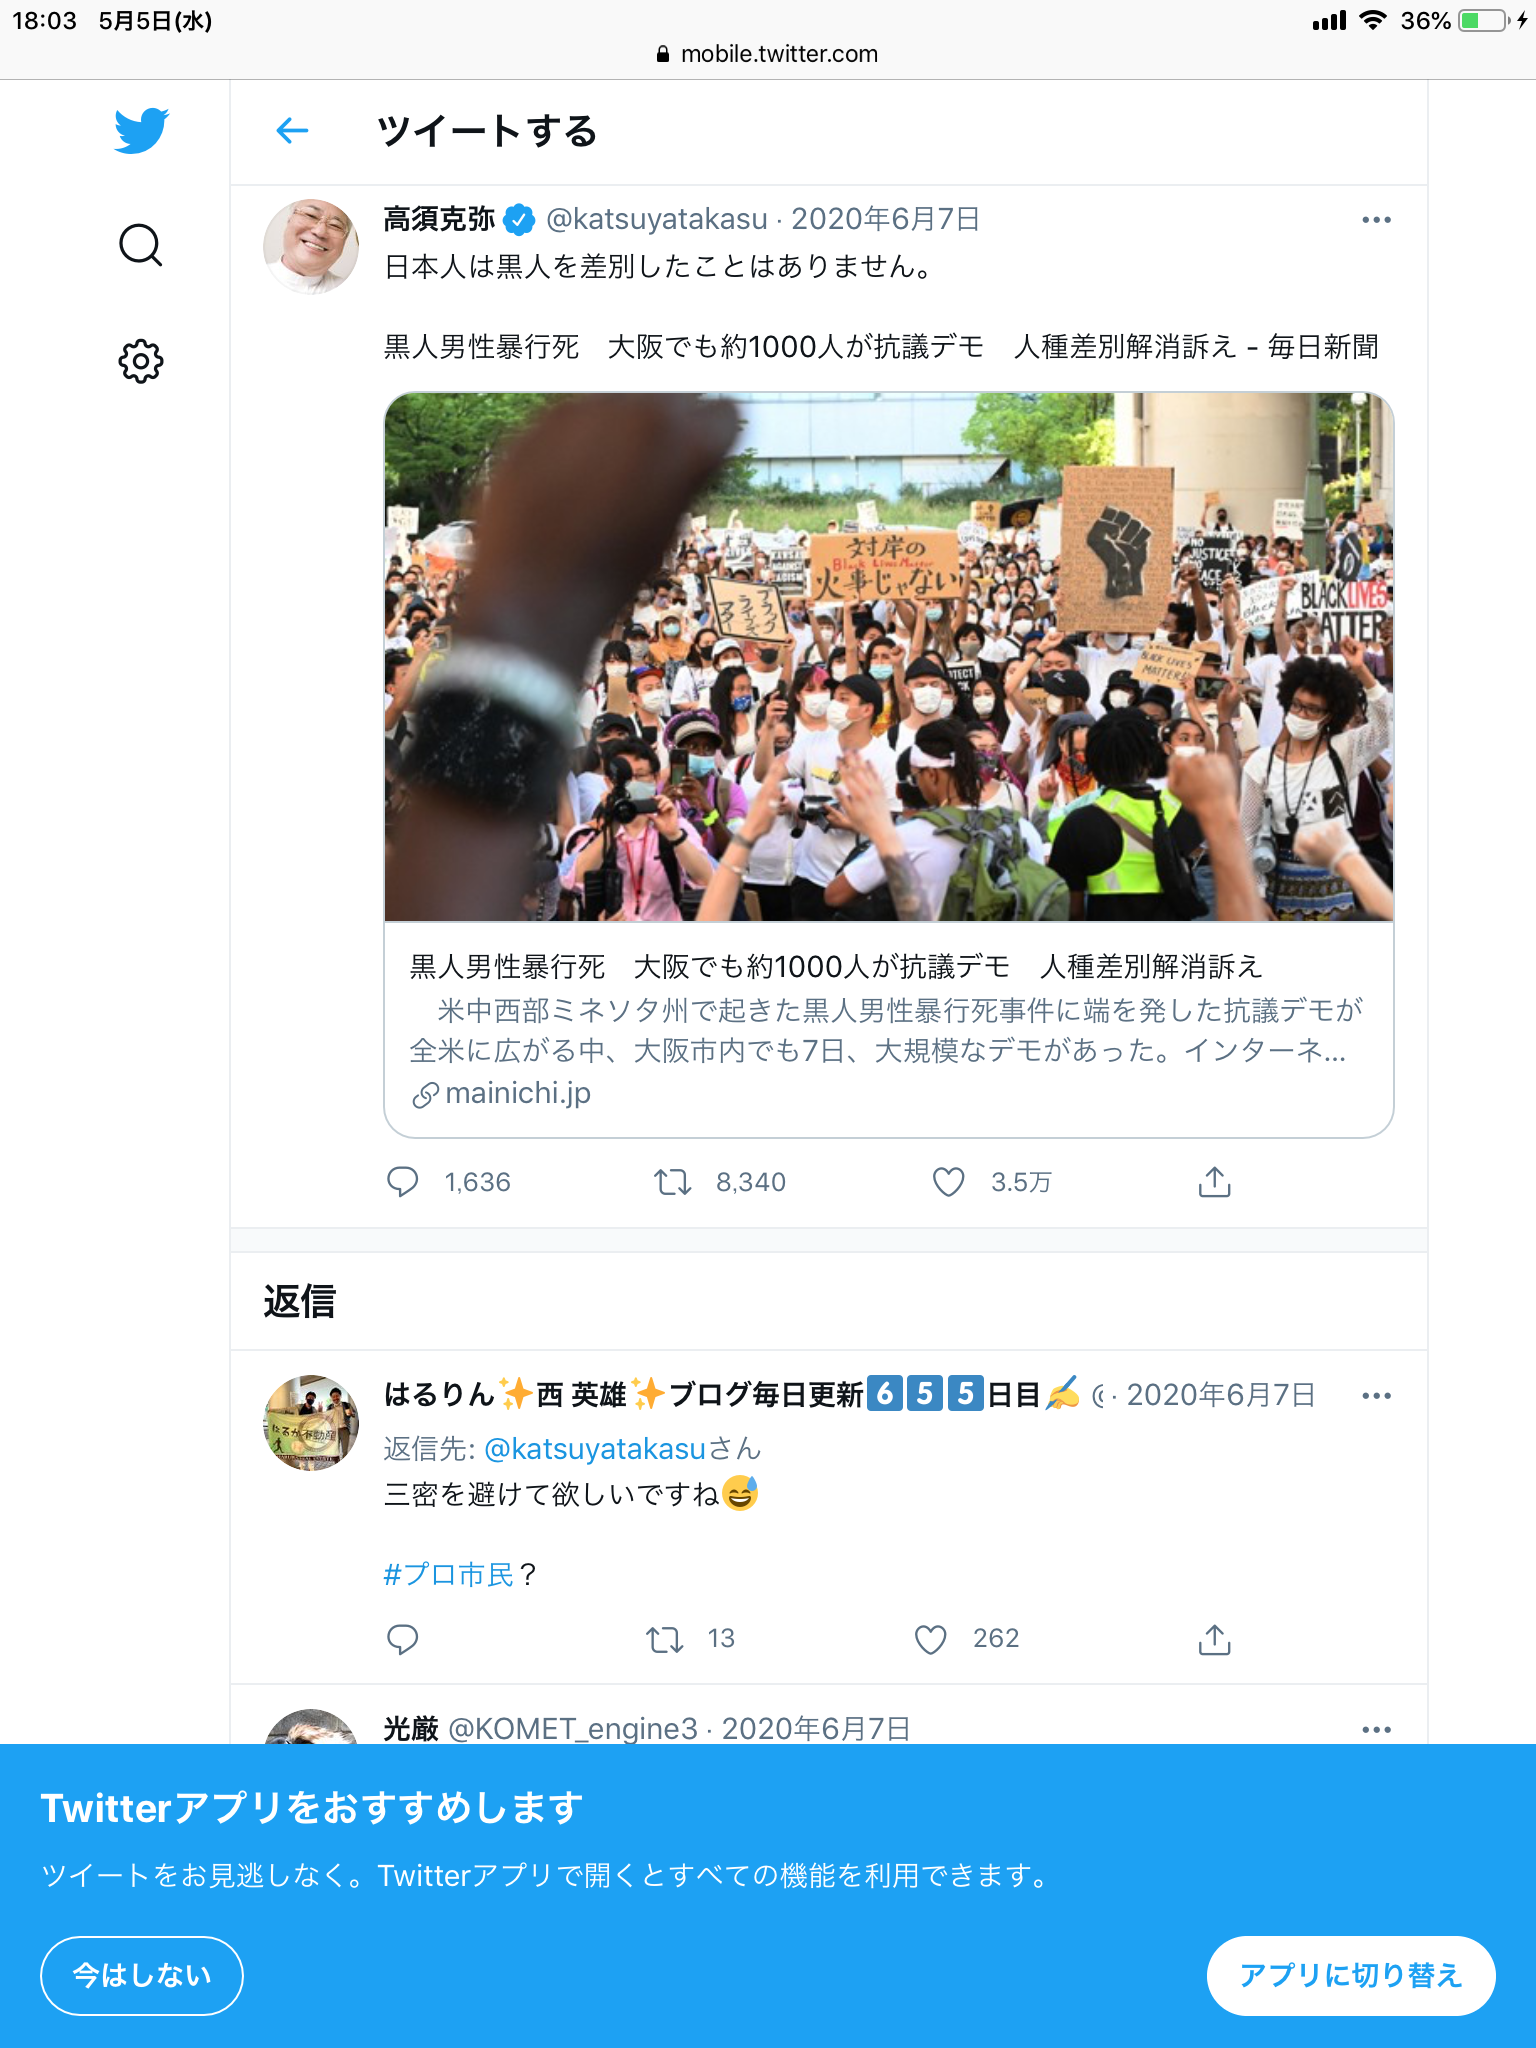The width and height of the screenshot is (1536, 2048).
Task: Open search via the magnifier icon
Action: point(141,245)
